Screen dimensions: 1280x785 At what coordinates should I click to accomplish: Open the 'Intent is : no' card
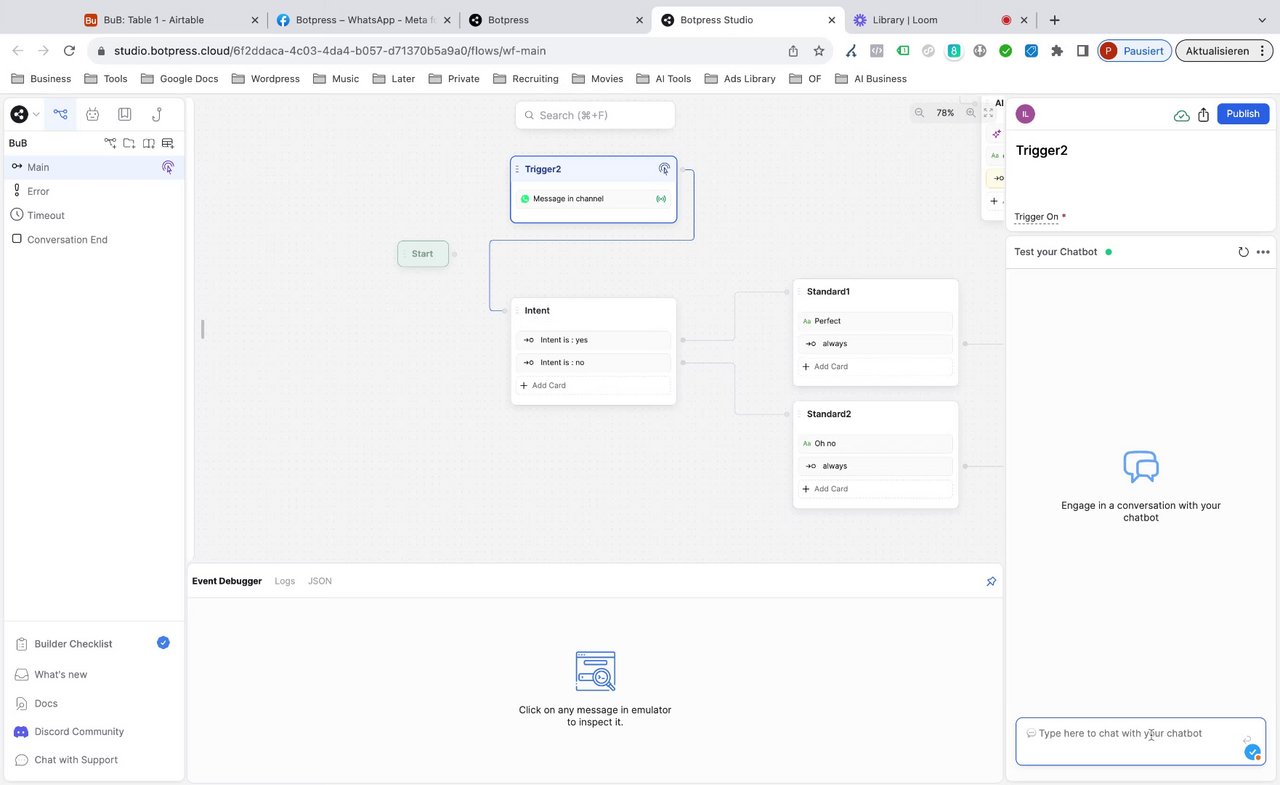point(593,363)
